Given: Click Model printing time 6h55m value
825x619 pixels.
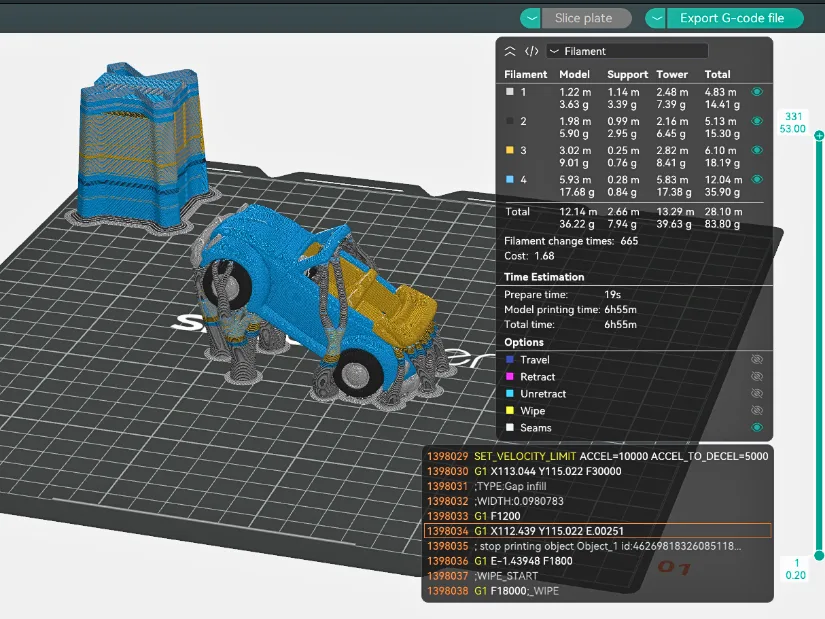Looking at the screenshot, I should click(620, 310).
